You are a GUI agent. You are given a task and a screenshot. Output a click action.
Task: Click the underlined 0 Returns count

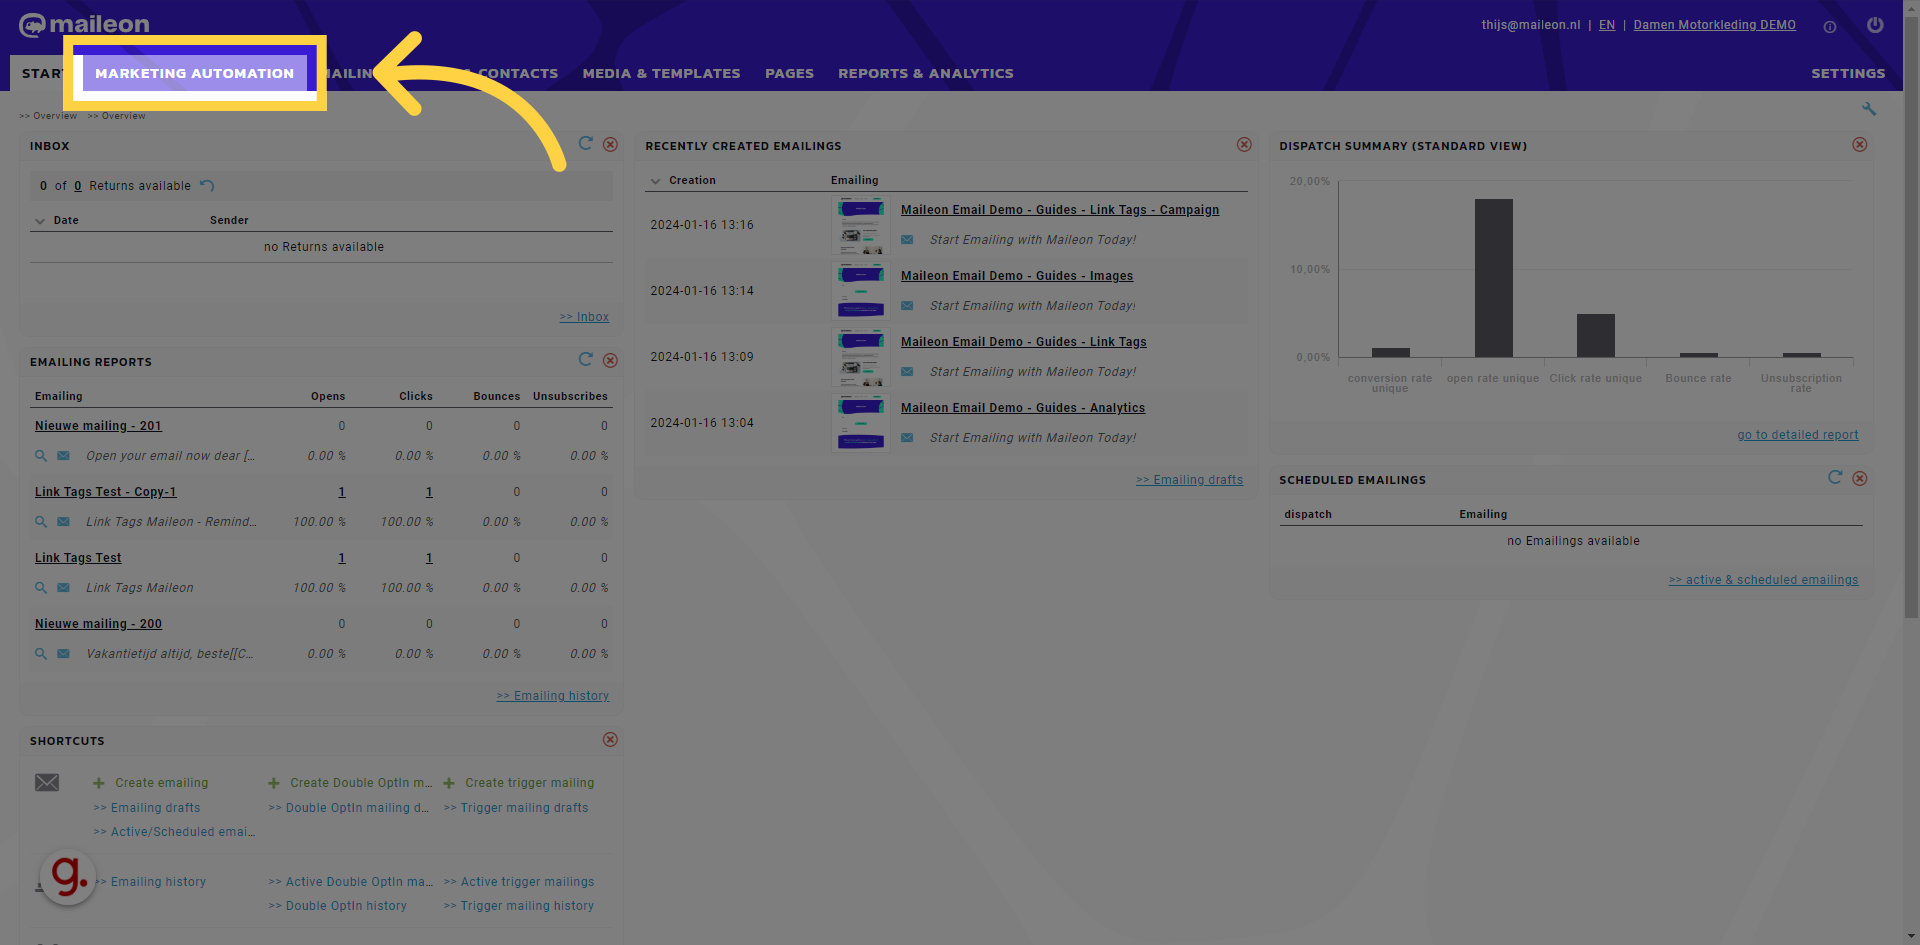click(78, 186)
